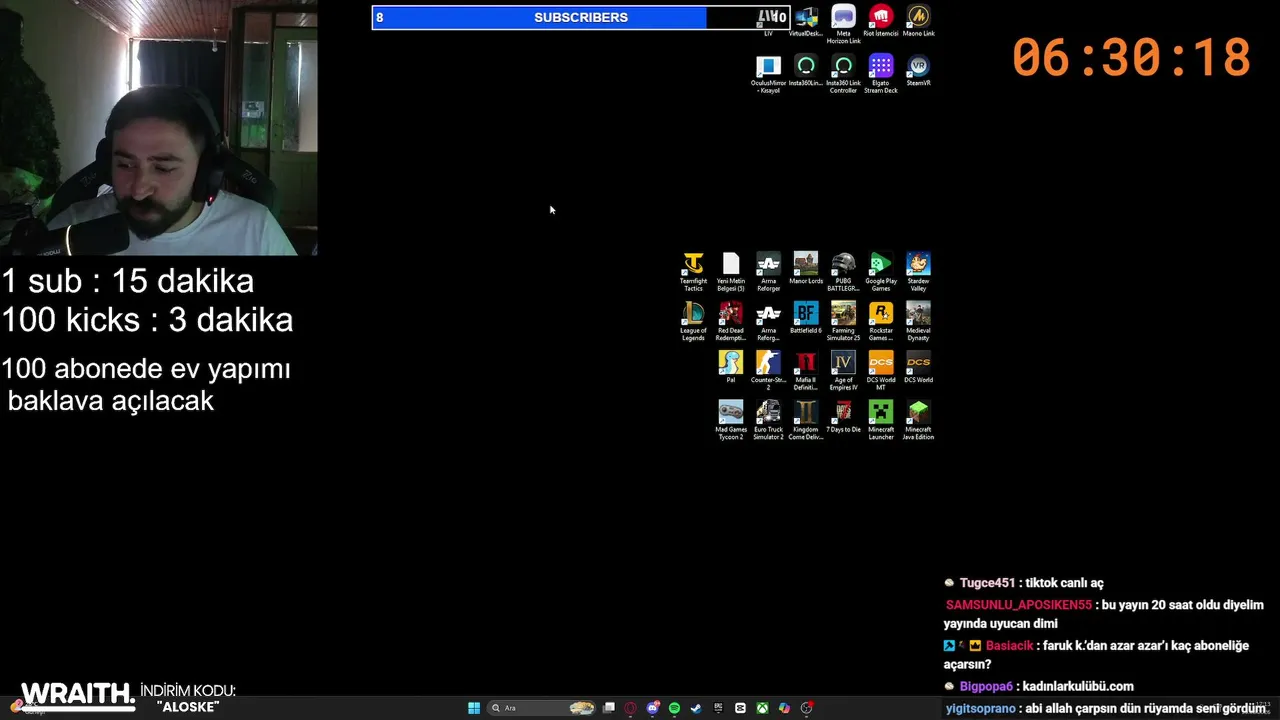Open the dark DCS World icon
This screenshot has width=1280, height=720.
(918, 367)
